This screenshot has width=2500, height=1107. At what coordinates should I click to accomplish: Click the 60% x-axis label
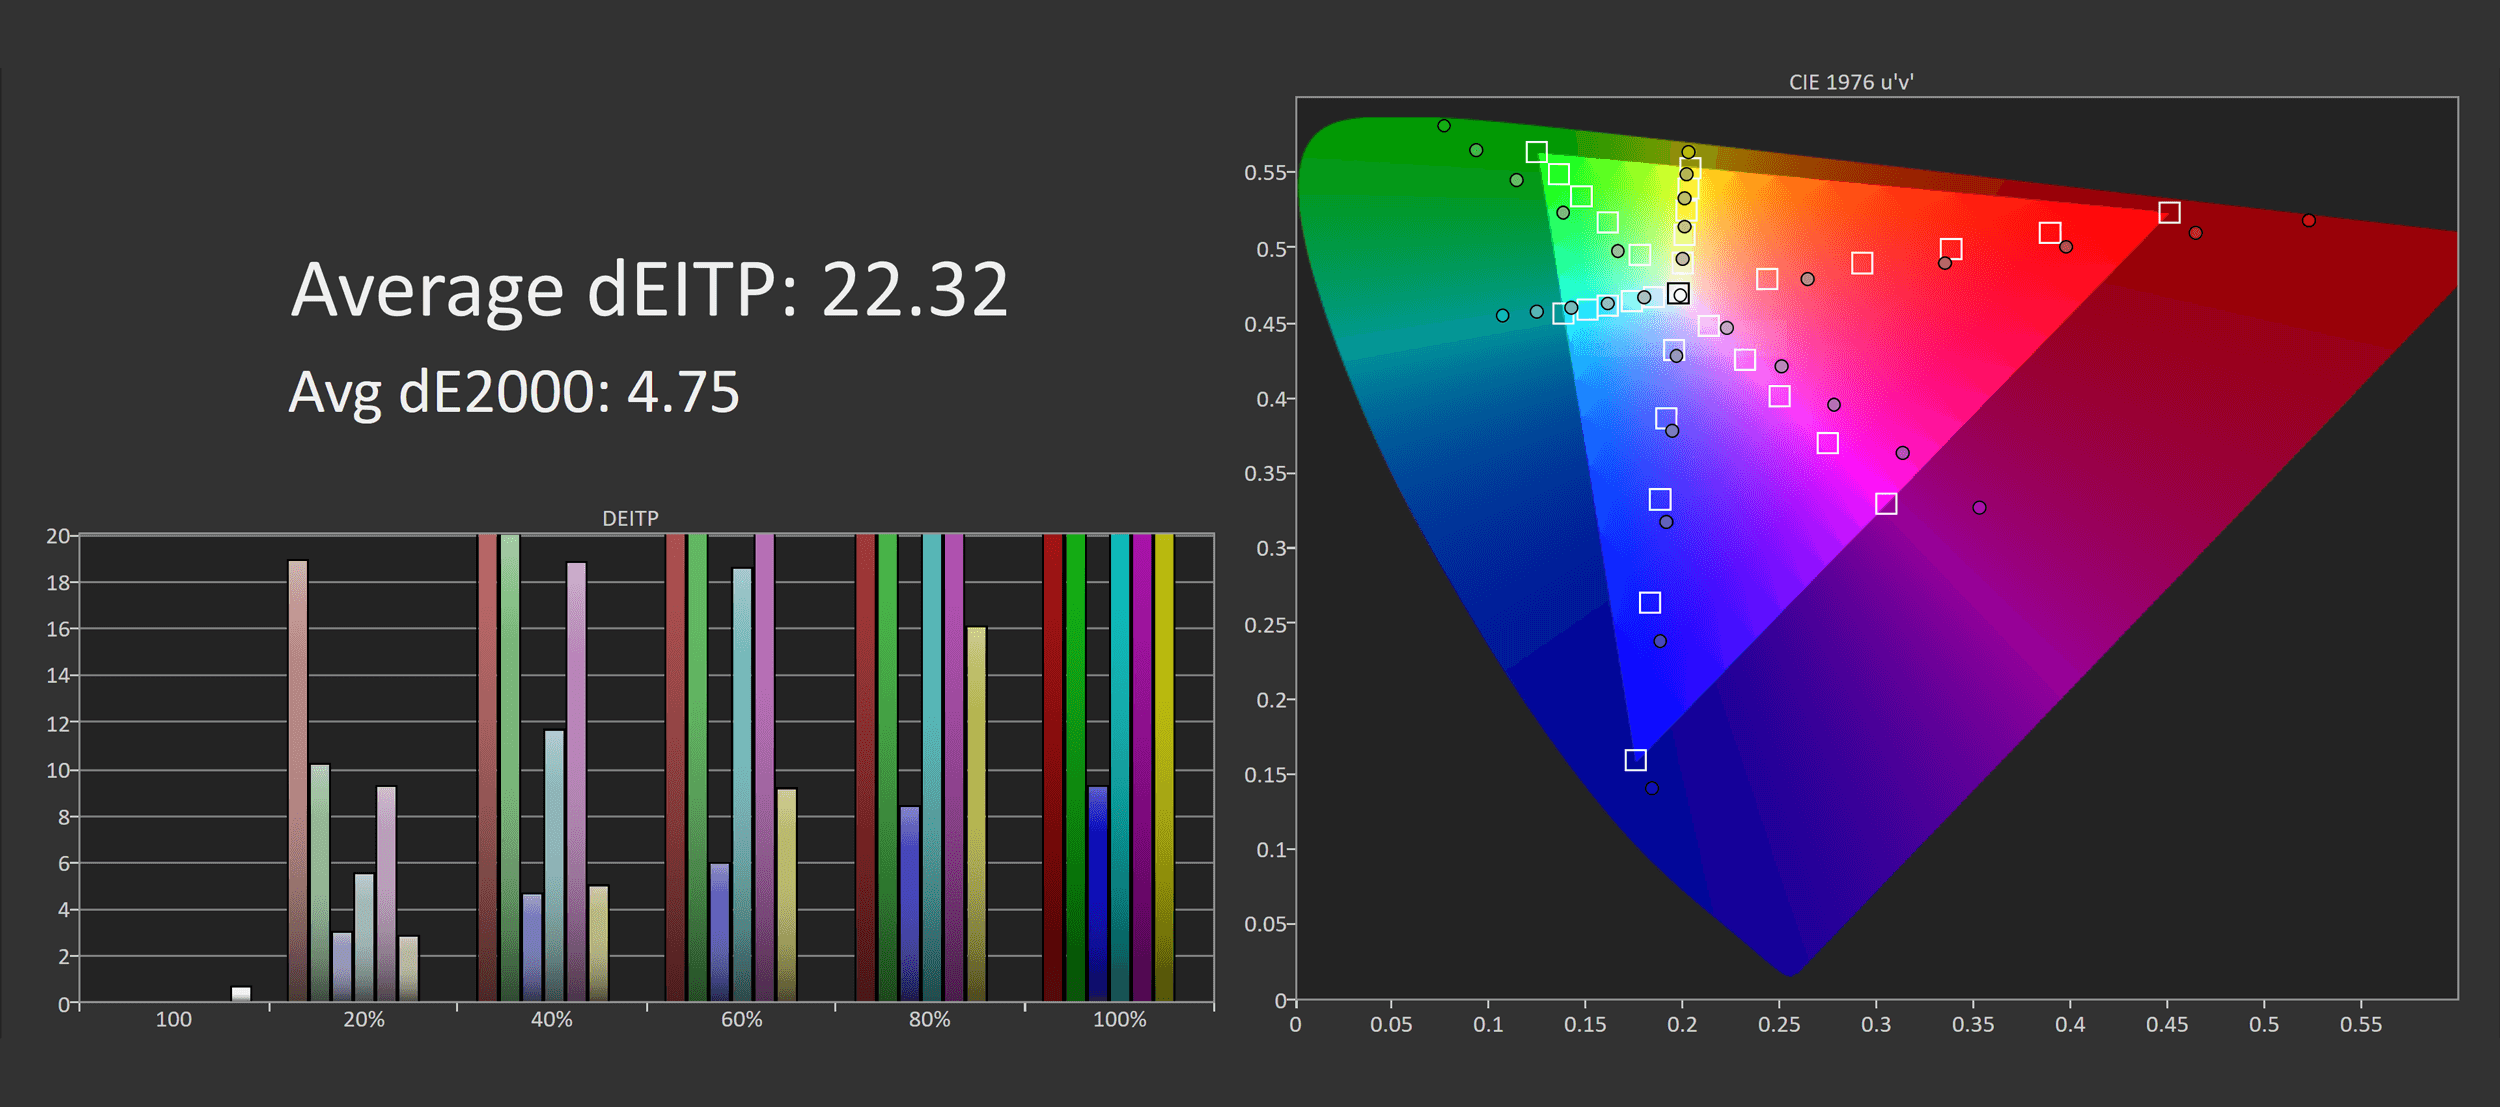point(741,1019)
